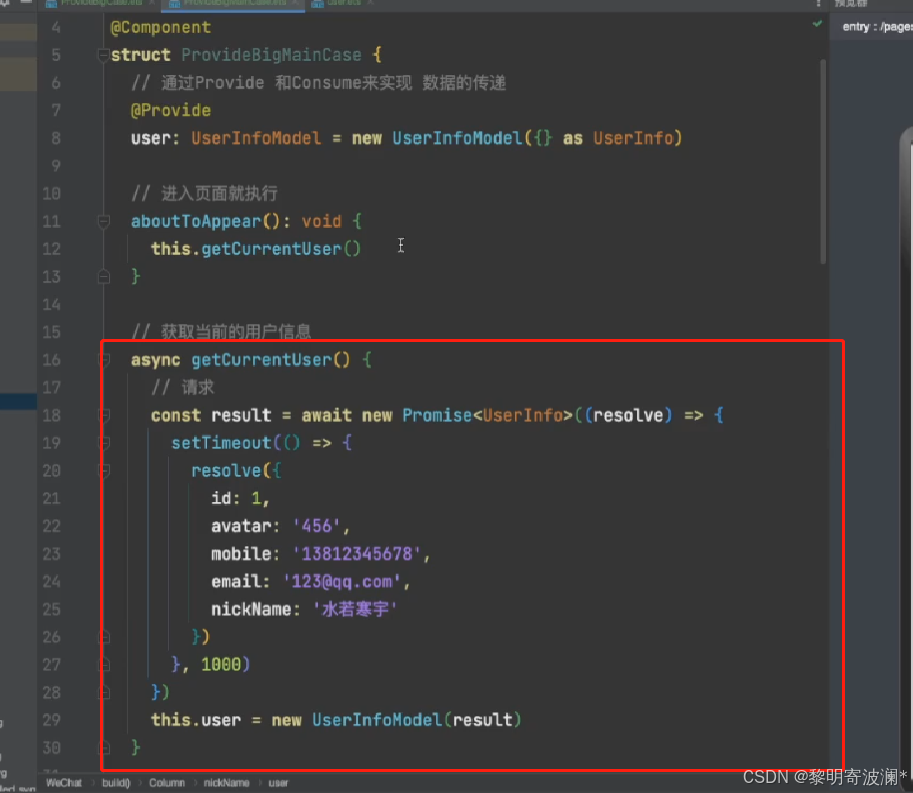Click the avatar value '456'
913x793 pixels.
[x=316, y=526]
